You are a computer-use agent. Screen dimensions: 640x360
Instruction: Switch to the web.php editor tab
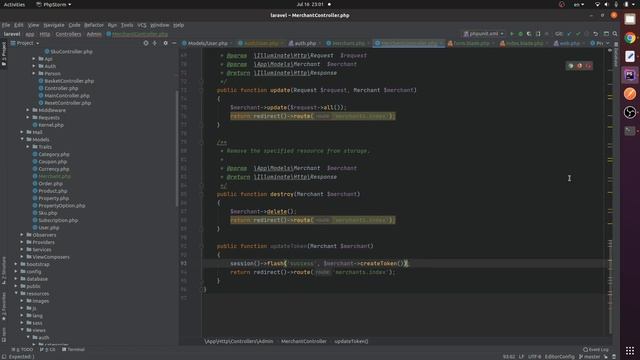click(569, 43)
